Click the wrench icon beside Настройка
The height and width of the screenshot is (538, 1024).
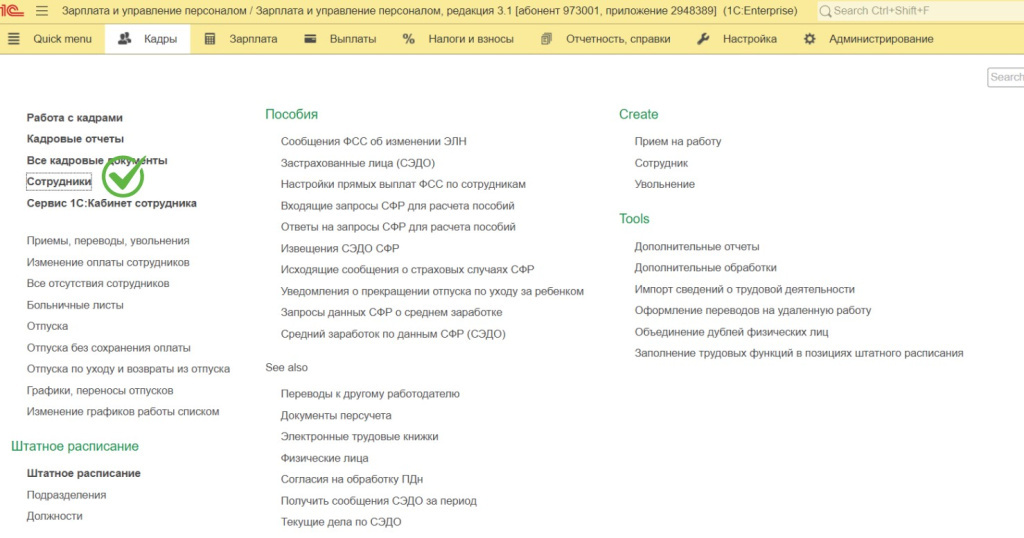click(703, 39)
